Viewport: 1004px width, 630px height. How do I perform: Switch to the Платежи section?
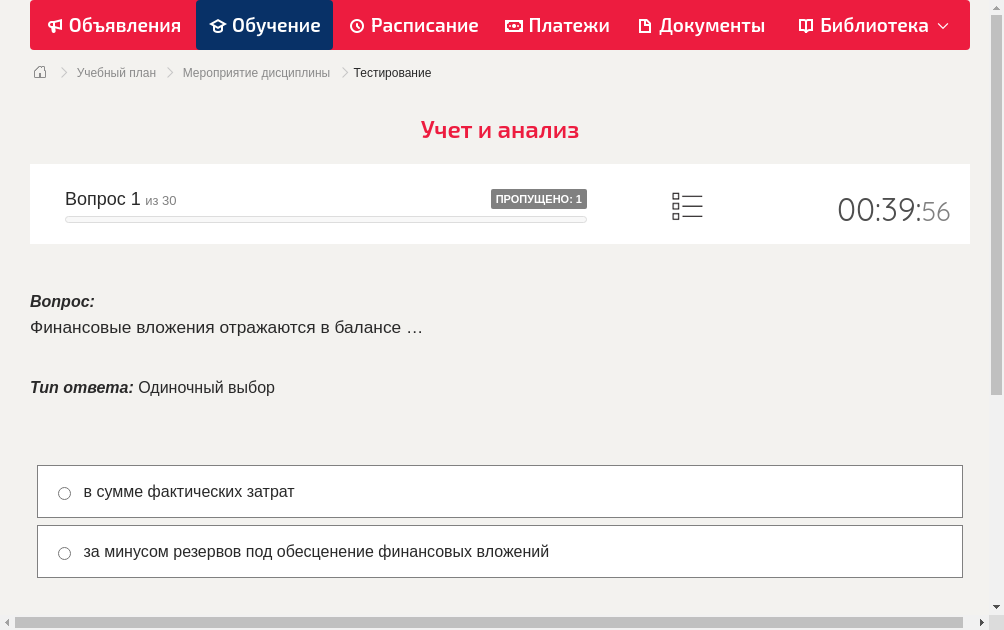(x=557, y=25)
